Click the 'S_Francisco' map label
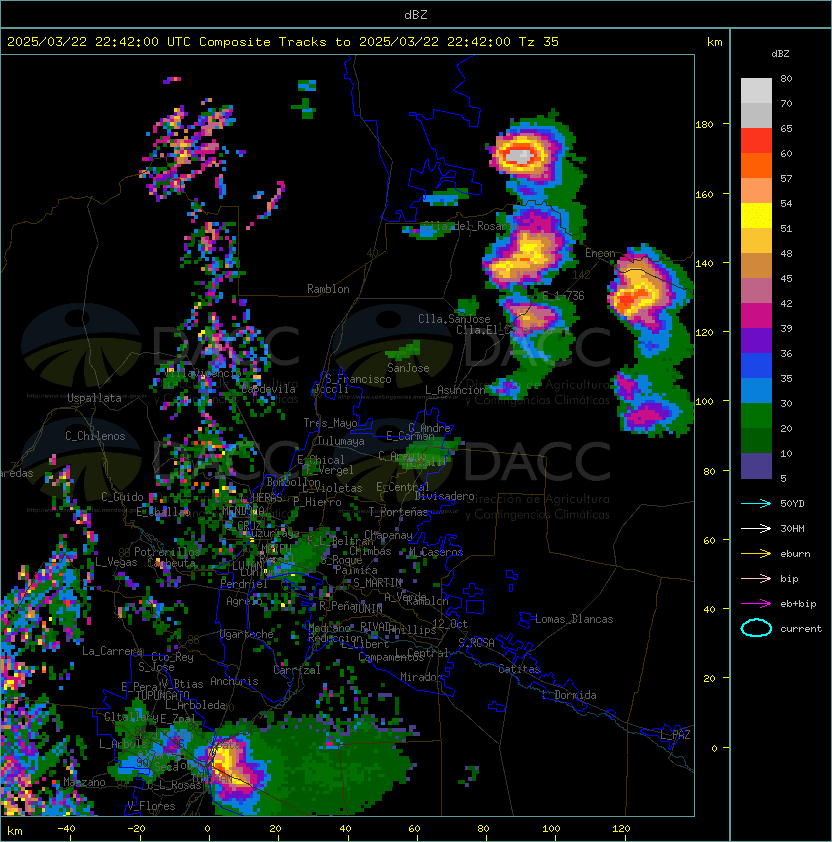Viewport: 832px width, 842px height. pos(358,380)
